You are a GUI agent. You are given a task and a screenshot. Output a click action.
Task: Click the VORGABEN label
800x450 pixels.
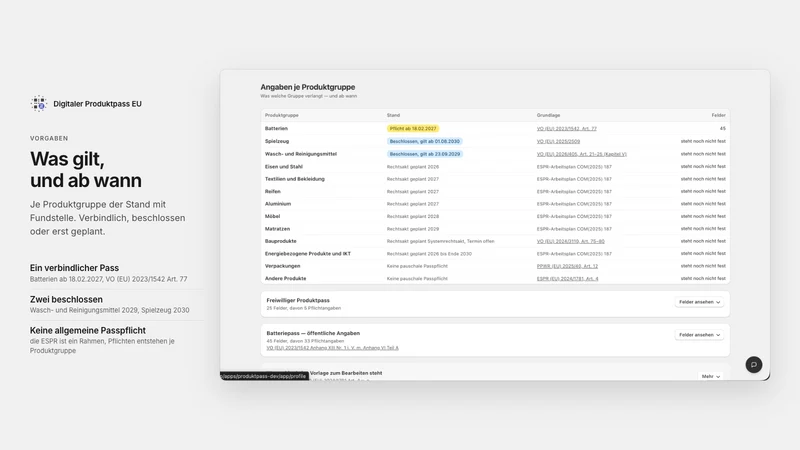click(x=48, y=138)
